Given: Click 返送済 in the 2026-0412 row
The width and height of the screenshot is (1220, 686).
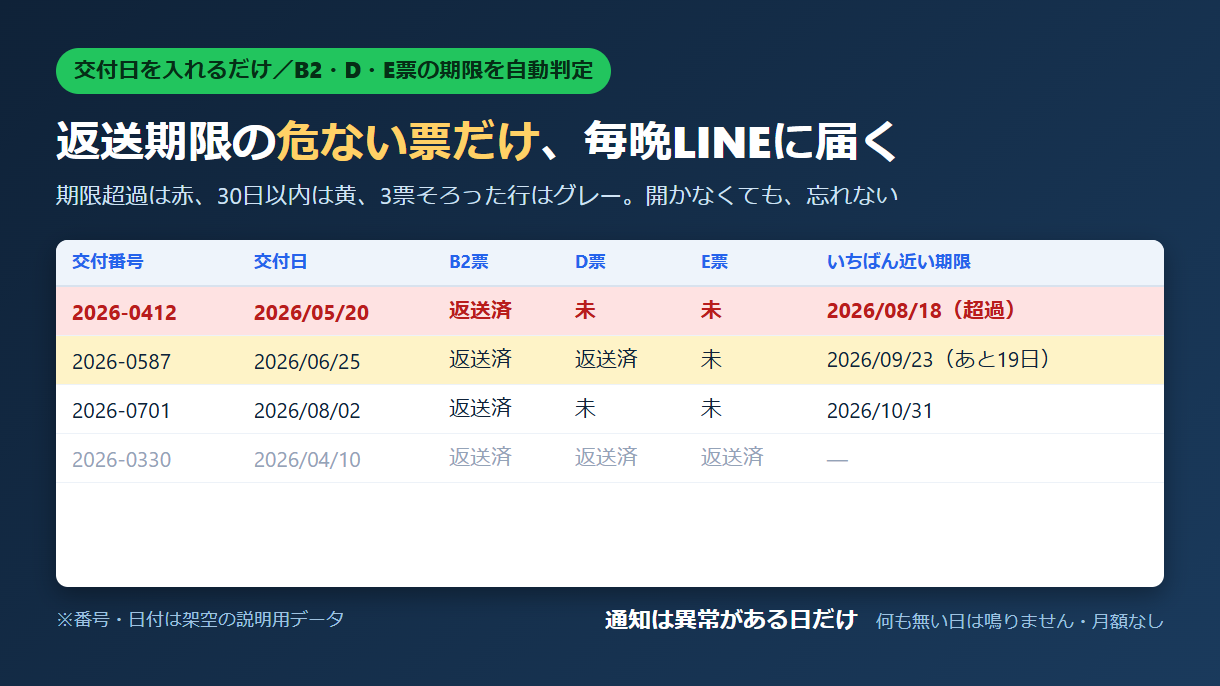Looking at the screenshot, I should (x=480, y=310).
